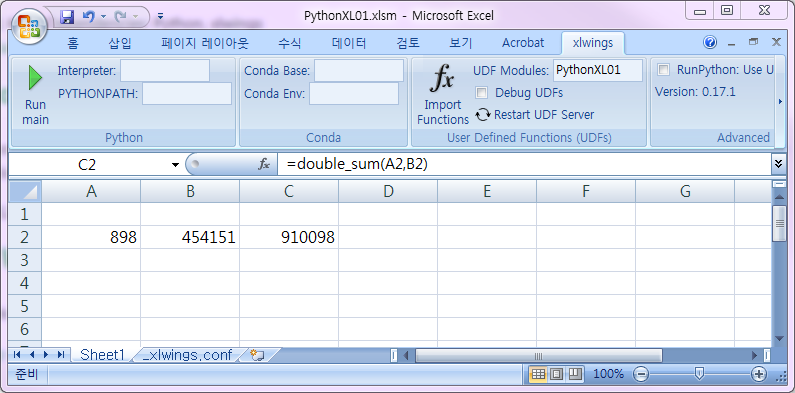Undo the last action
795x393 pixels.
[x=88, y=17]
